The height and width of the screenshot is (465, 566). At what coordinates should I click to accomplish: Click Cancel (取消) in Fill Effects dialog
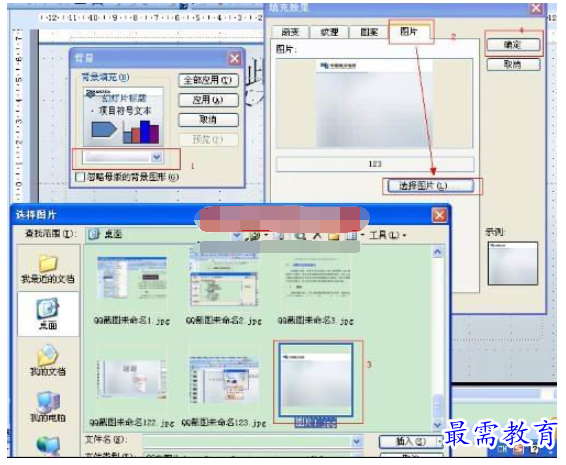[513, 65]
